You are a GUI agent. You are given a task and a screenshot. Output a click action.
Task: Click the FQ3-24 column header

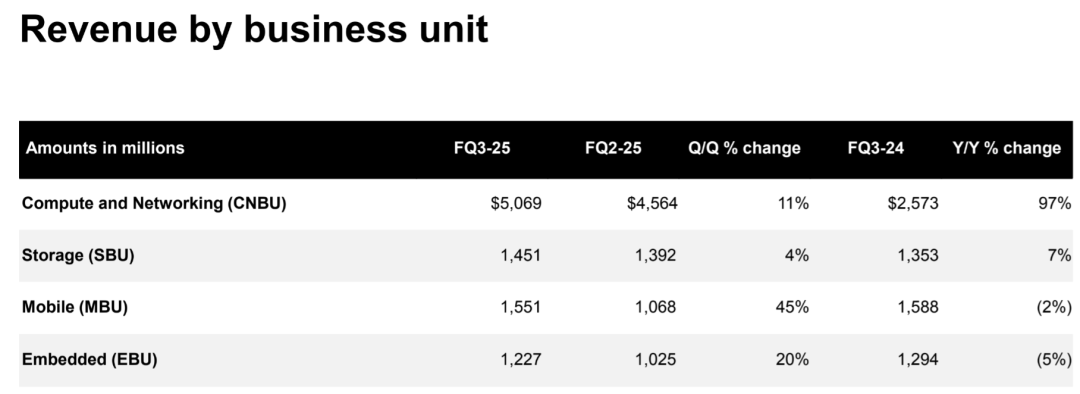(x=876, y=148)
